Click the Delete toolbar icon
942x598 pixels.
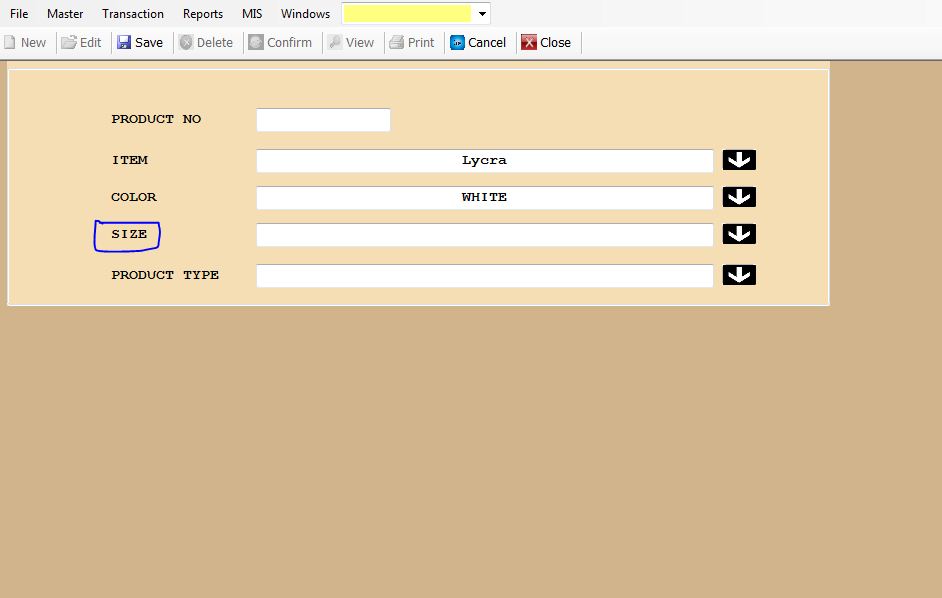click(186, 43)
